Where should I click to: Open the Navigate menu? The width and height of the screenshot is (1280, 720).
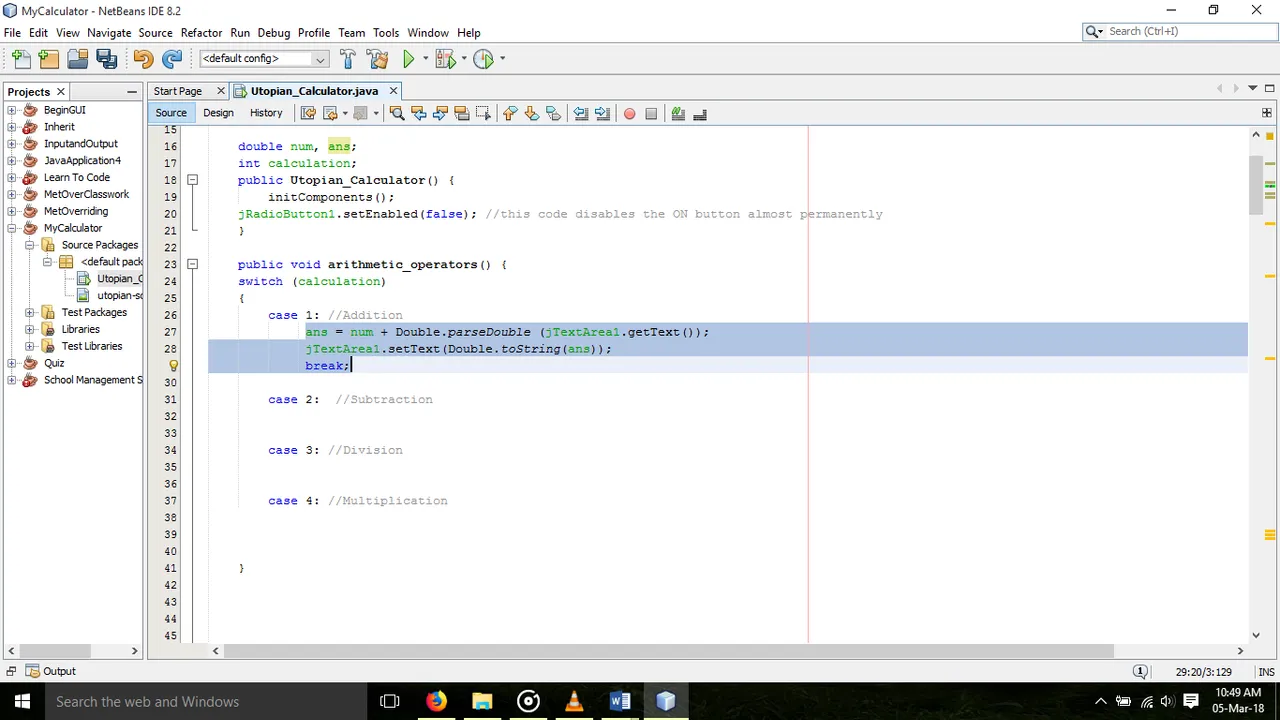click(x=109, y=32)
